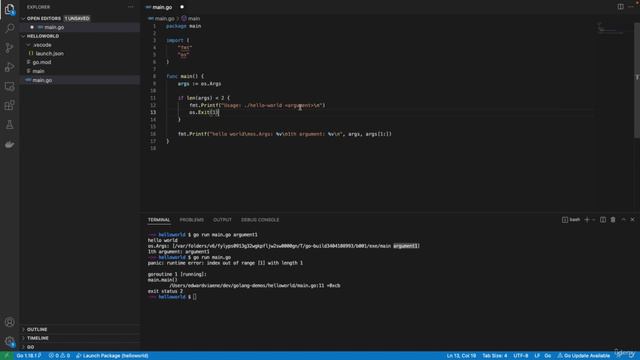Select the main.go editor tab
This screenshot has width=640, height=360.
162,7
